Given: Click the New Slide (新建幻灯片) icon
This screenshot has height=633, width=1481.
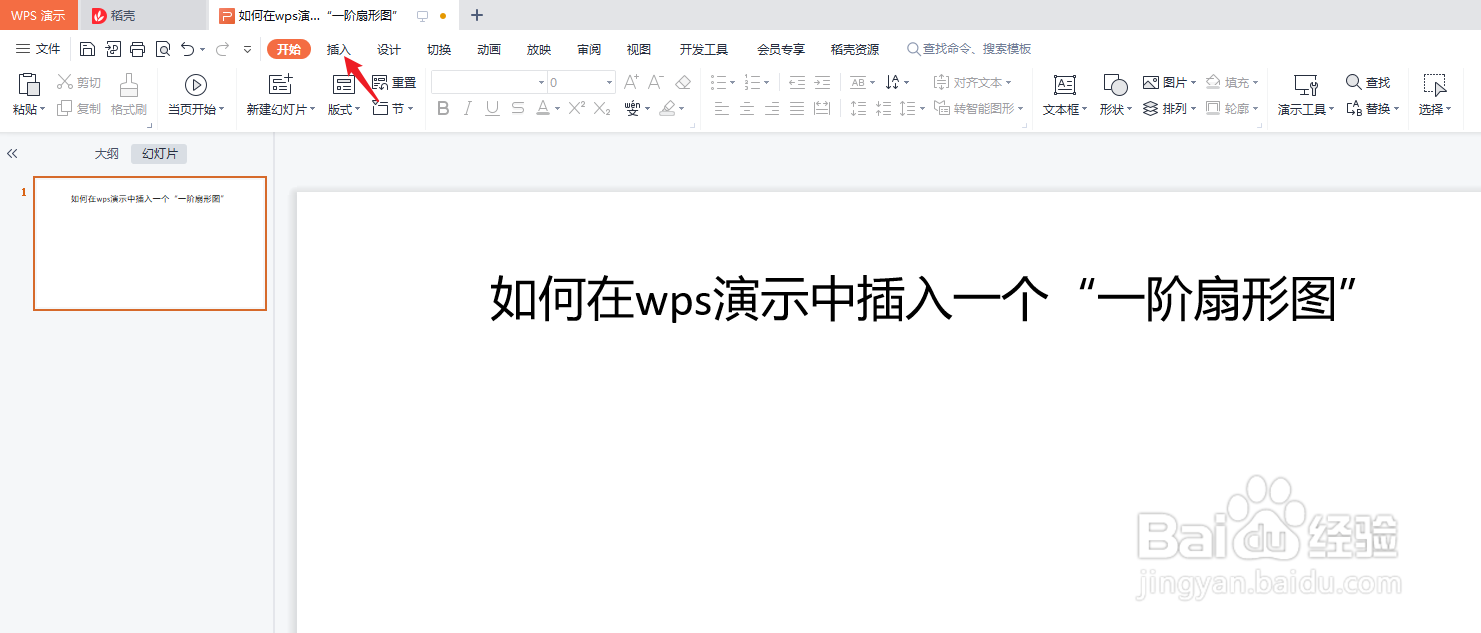Looking at the screenshot, I should (281, 84).
